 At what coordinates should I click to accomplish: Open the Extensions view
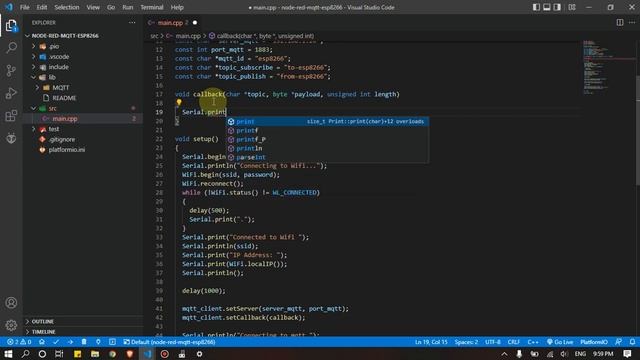[11, 116]
